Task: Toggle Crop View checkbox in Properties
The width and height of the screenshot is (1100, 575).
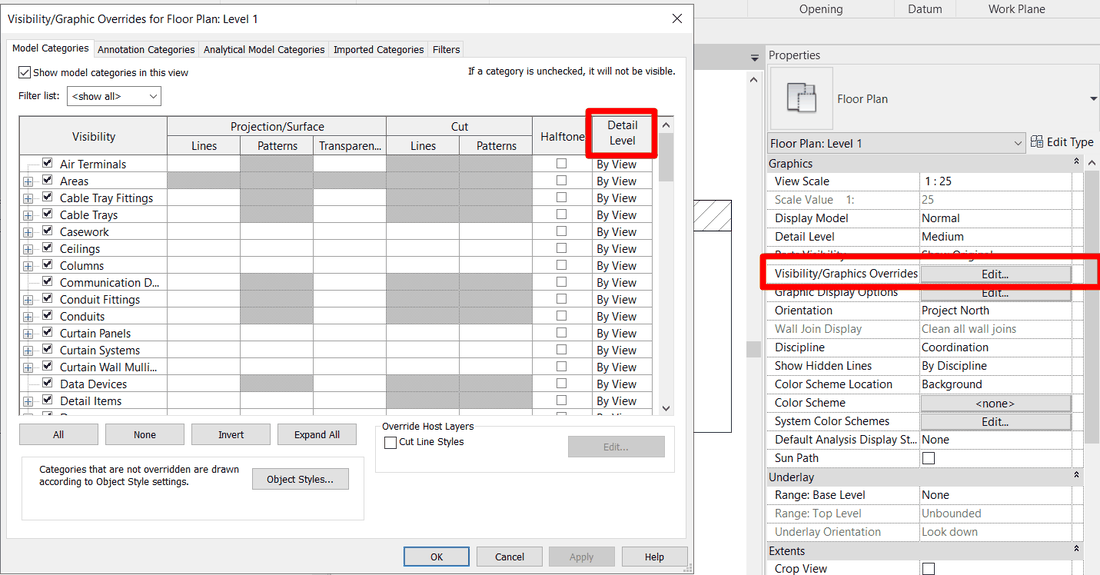Action: pos(928,569)
